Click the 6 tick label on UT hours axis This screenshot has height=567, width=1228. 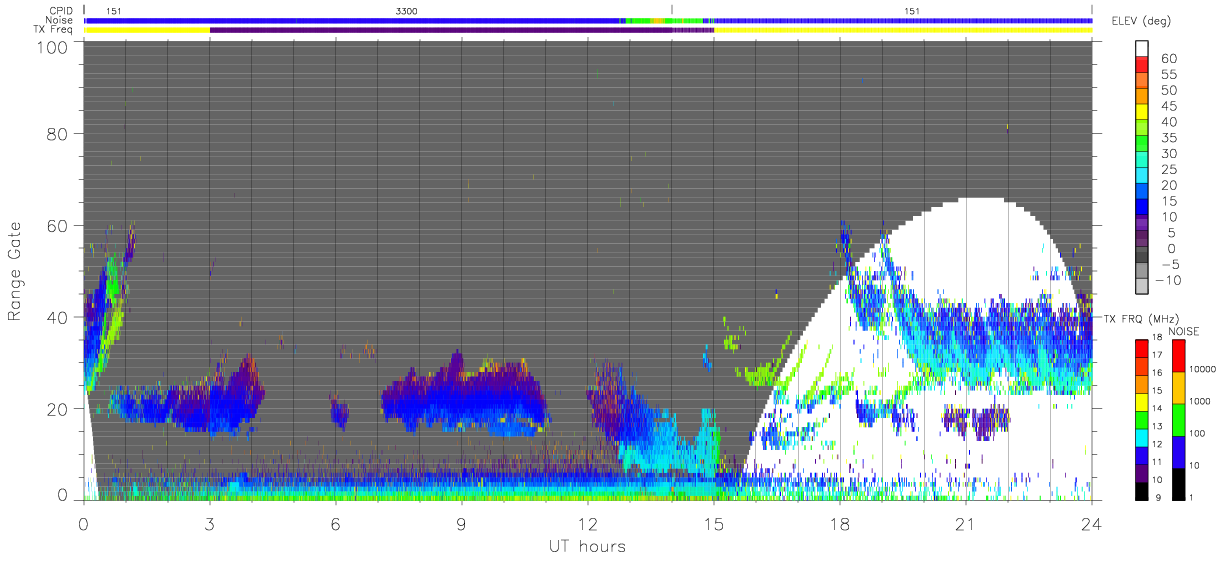(335, 523)
